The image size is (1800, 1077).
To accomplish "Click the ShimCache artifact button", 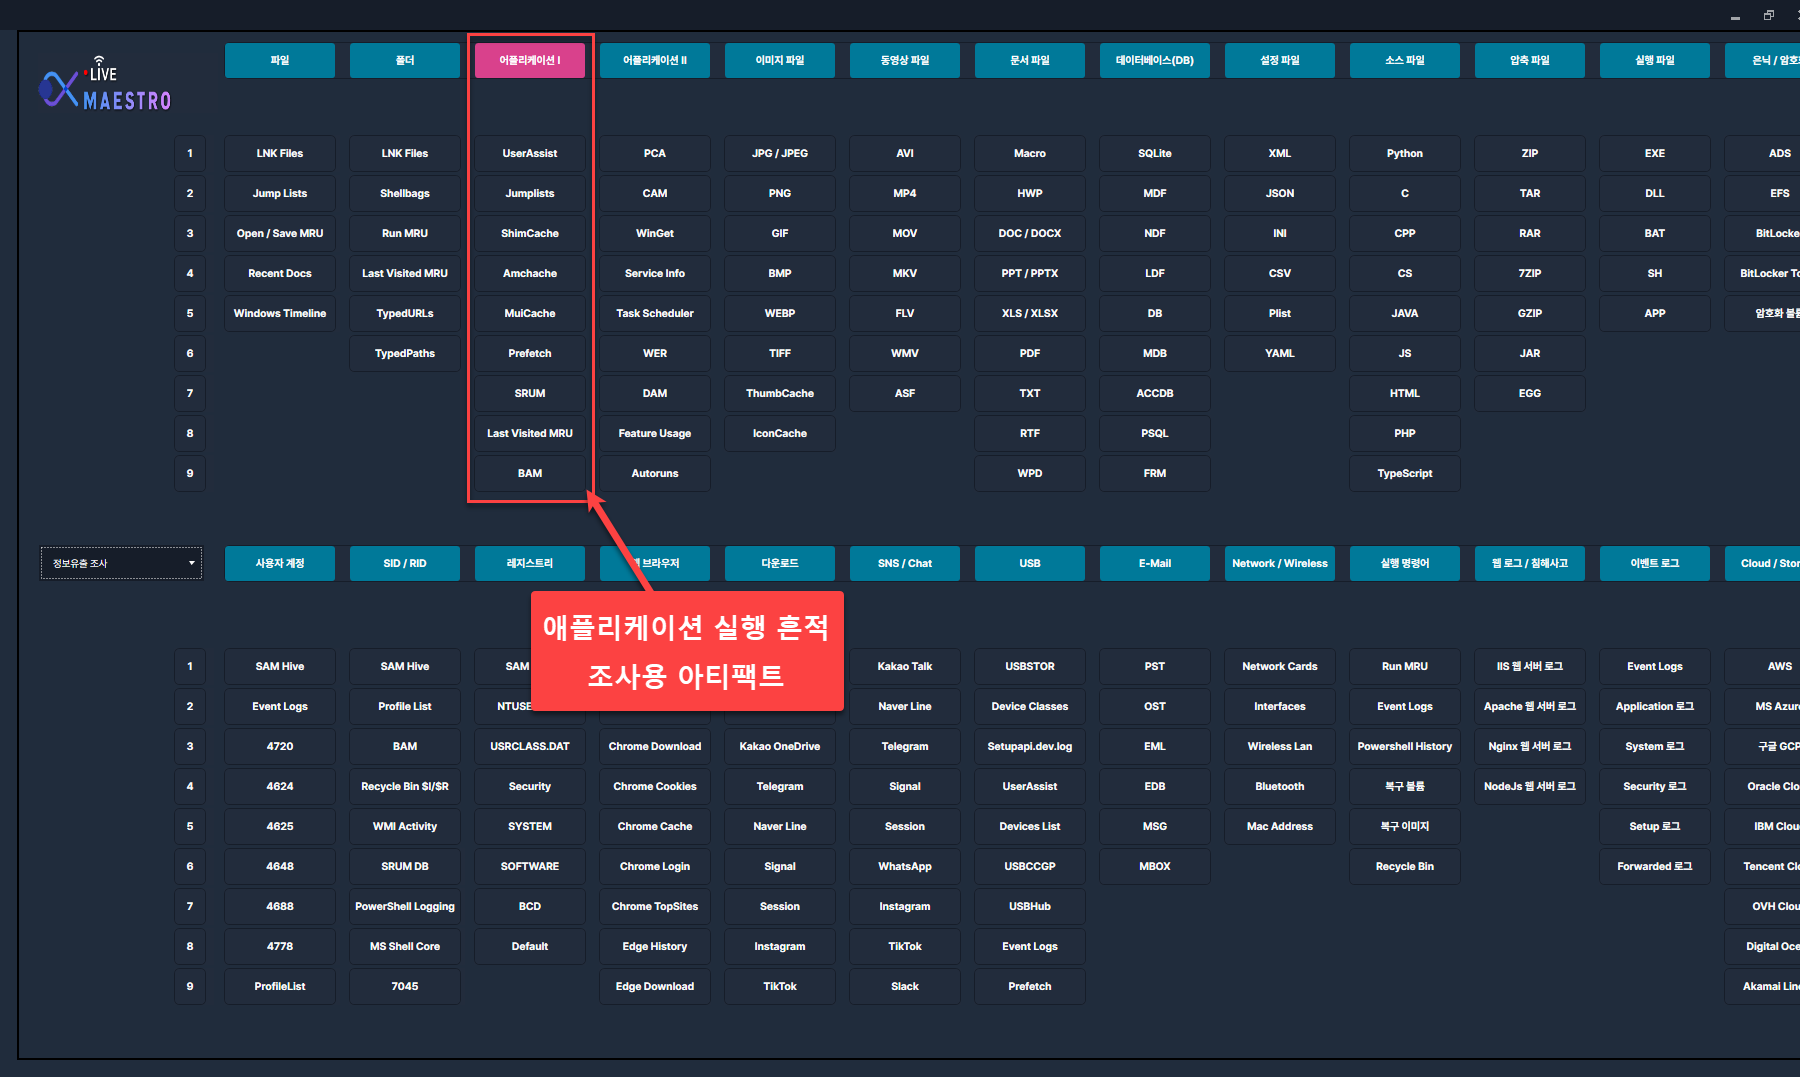I will pyautogui.click(x=530, y=233).
